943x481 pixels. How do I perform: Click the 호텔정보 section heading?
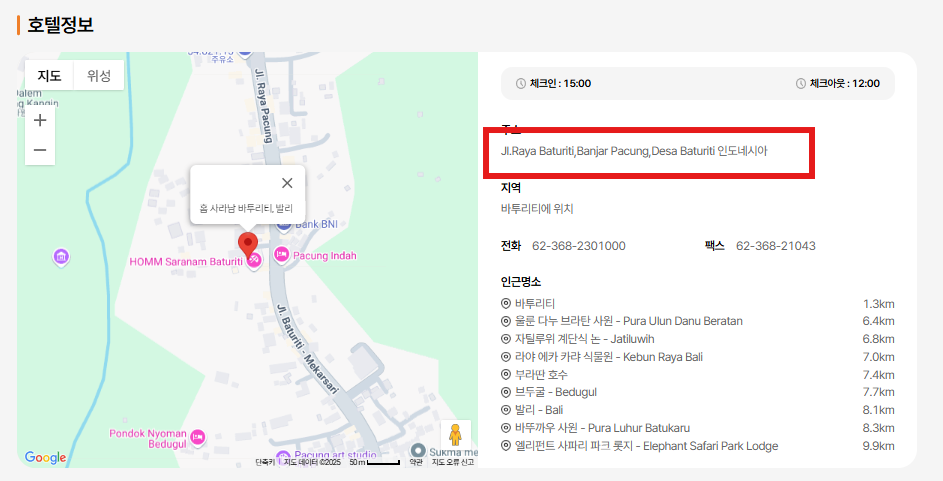60,25
